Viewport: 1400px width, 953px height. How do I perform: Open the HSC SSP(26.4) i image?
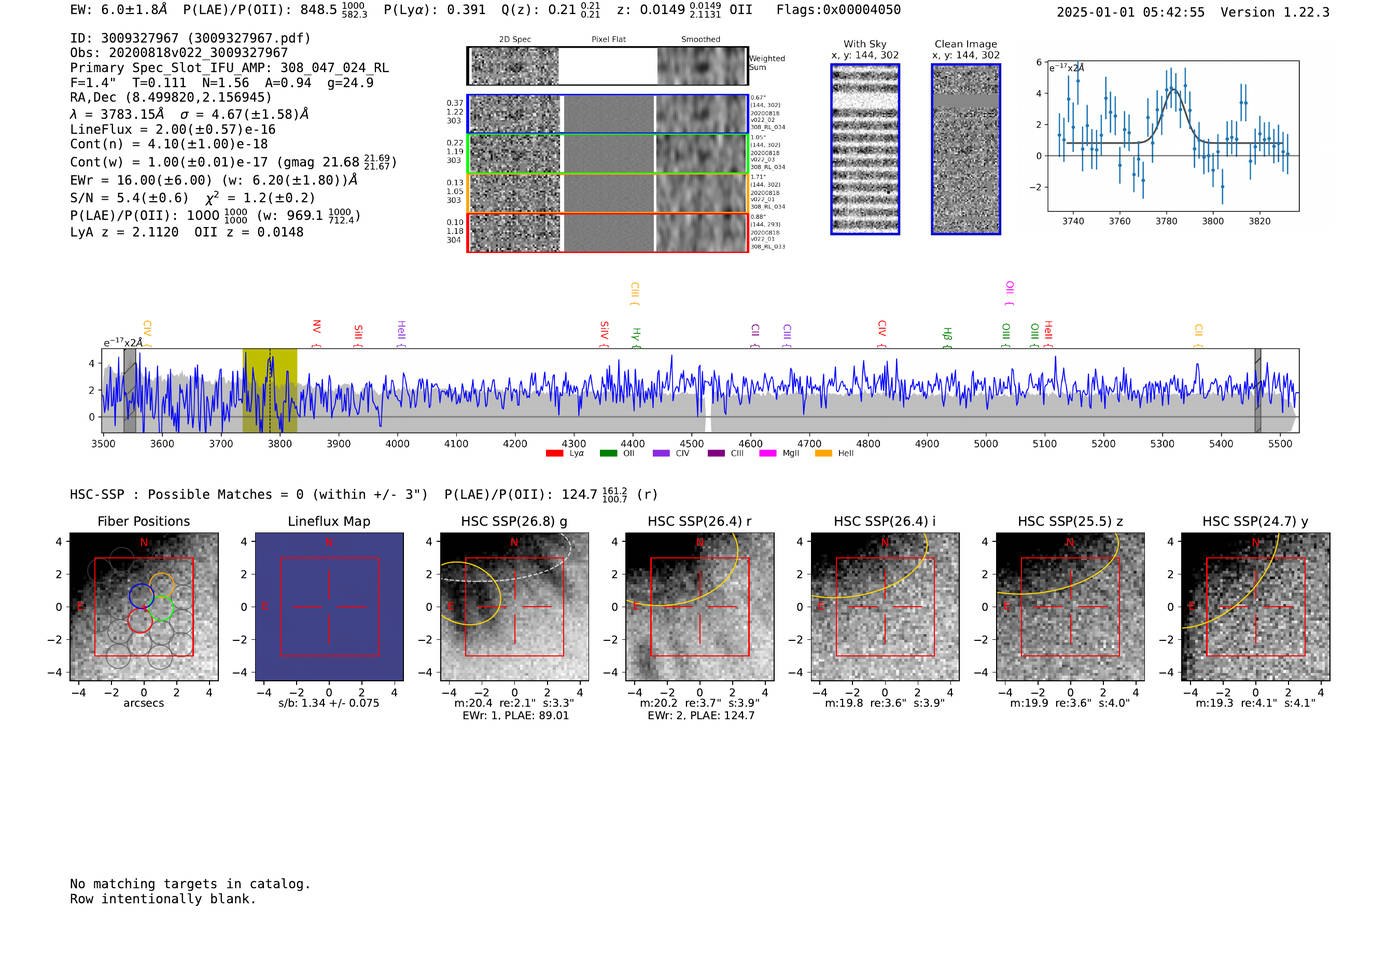[885, 607]
